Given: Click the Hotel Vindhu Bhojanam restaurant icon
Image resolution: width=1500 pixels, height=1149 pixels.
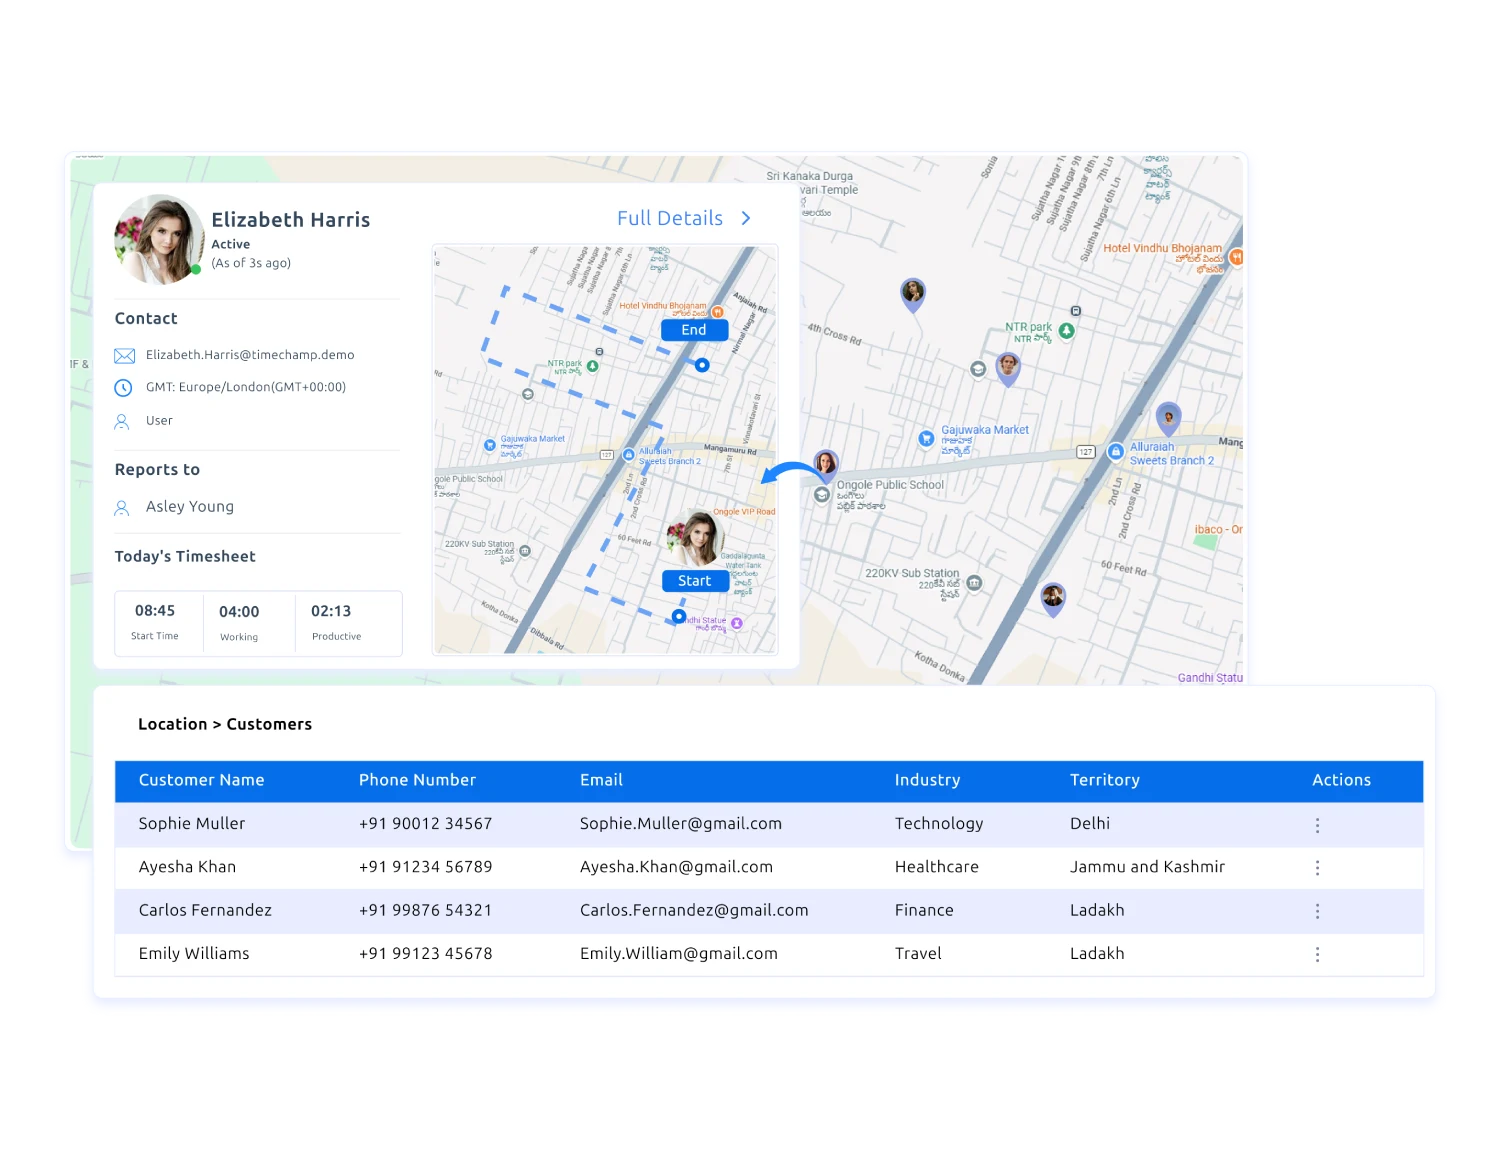Looking at the screenshot, I should [1237, 256].
